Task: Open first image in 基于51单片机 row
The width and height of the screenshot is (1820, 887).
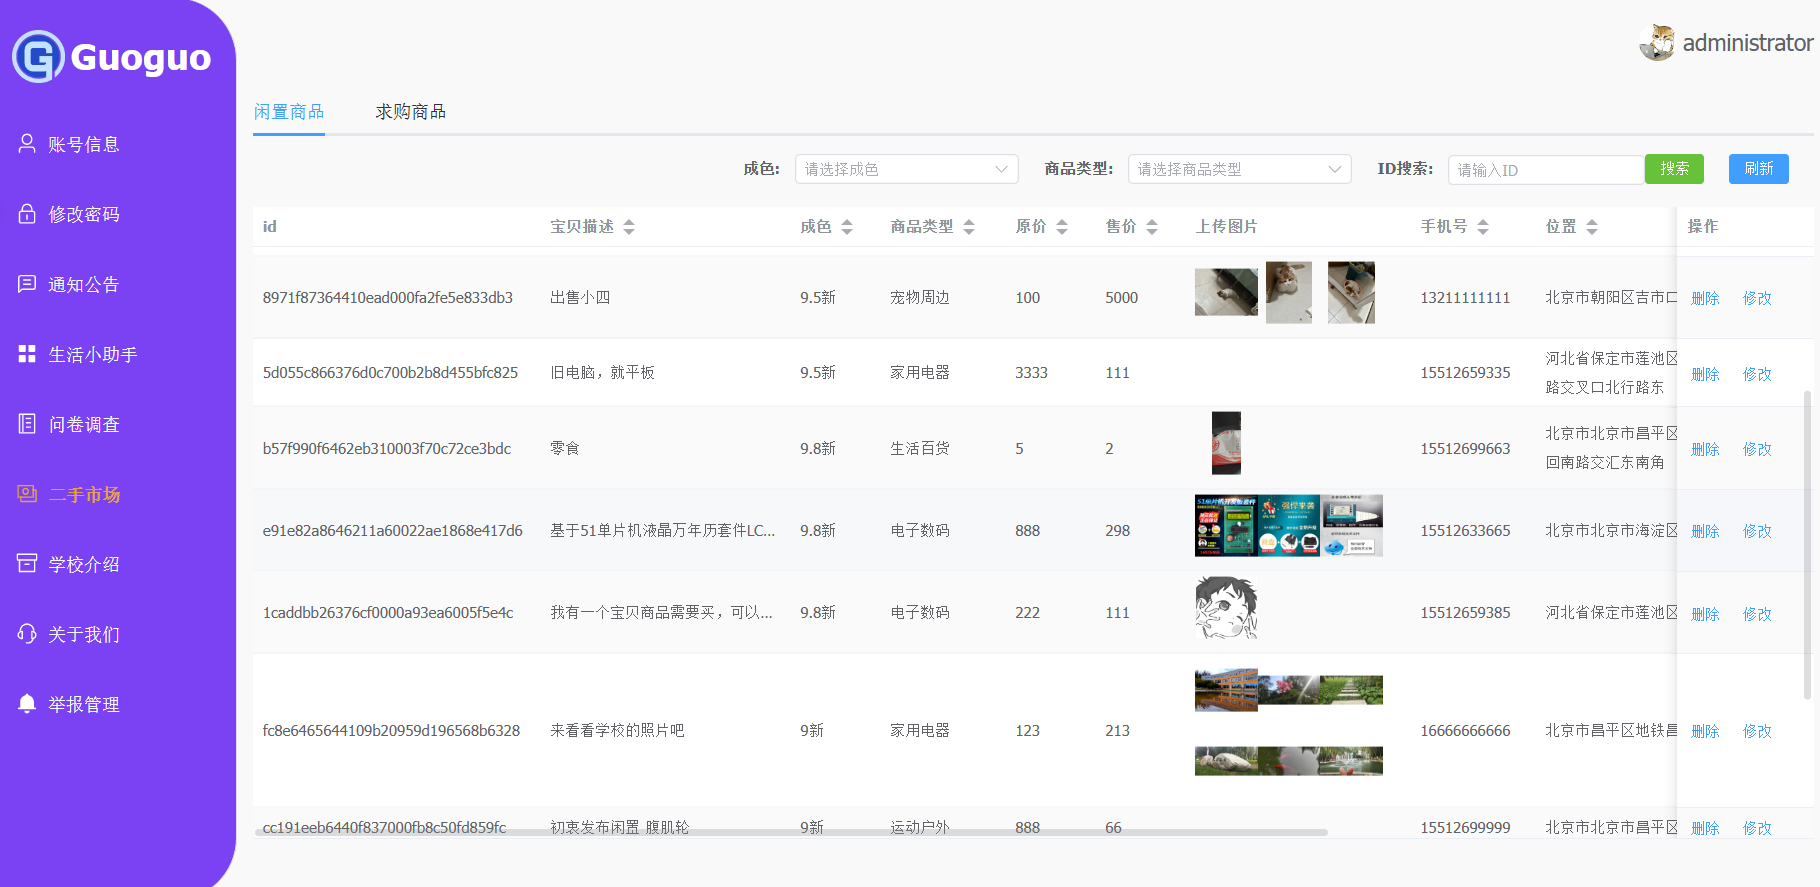Action: tap(1226, 525)
